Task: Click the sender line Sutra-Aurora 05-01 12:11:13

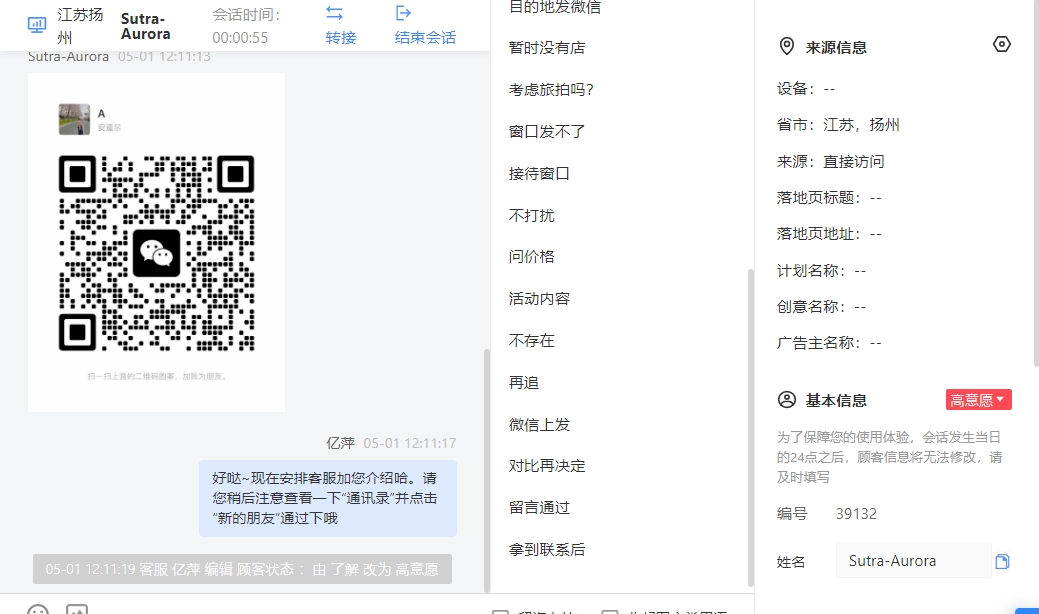Action: point(119,56)
